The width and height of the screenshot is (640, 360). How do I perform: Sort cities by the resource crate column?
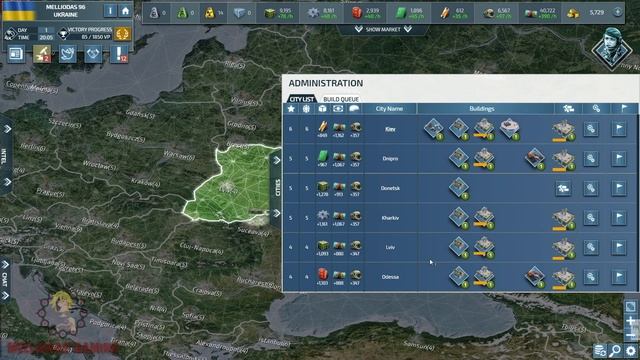[x=322, y=109]
